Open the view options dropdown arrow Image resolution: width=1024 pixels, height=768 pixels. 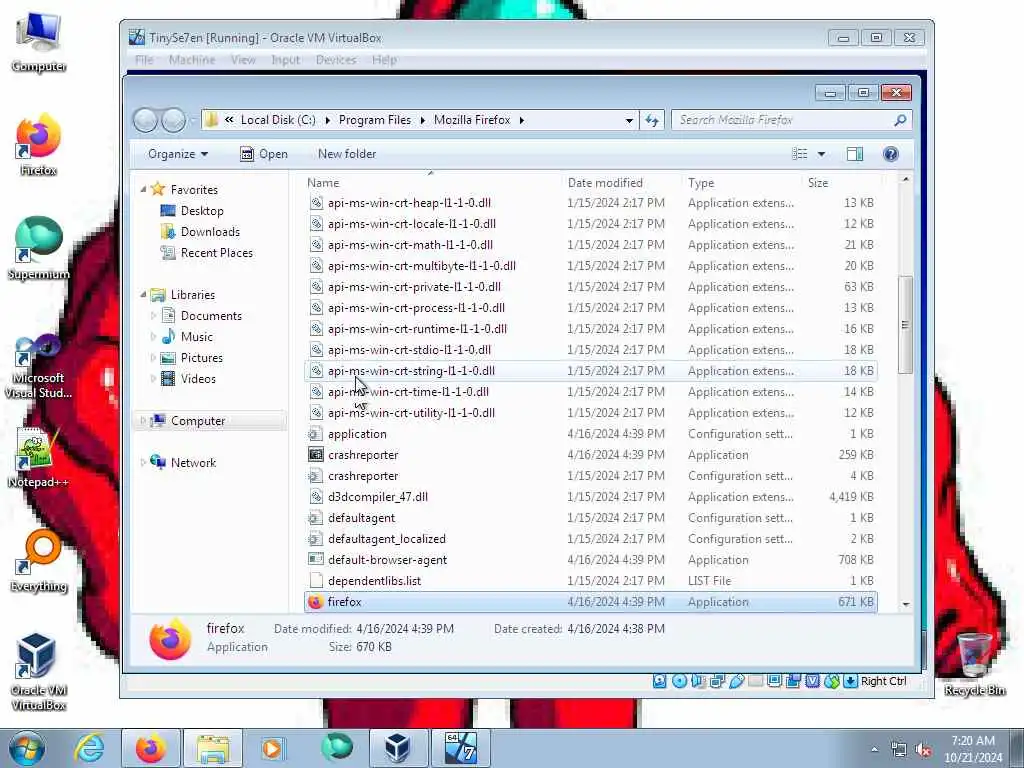[821, 154]
